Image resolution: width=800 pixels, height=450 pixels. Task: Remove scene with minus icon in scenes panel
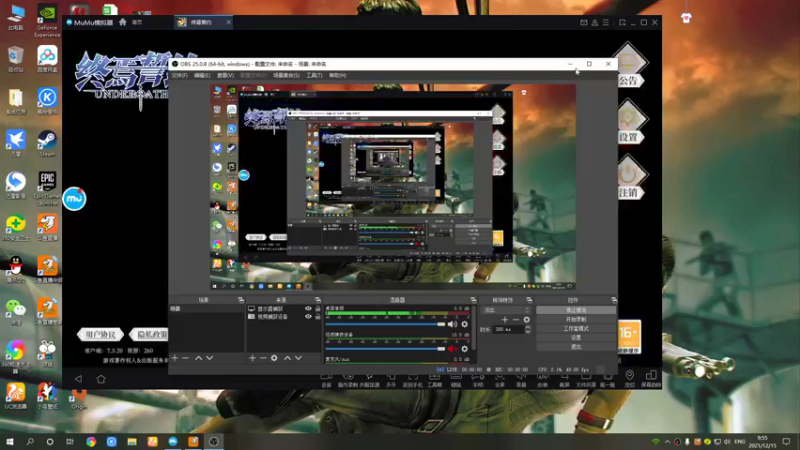tap(186, 358)
